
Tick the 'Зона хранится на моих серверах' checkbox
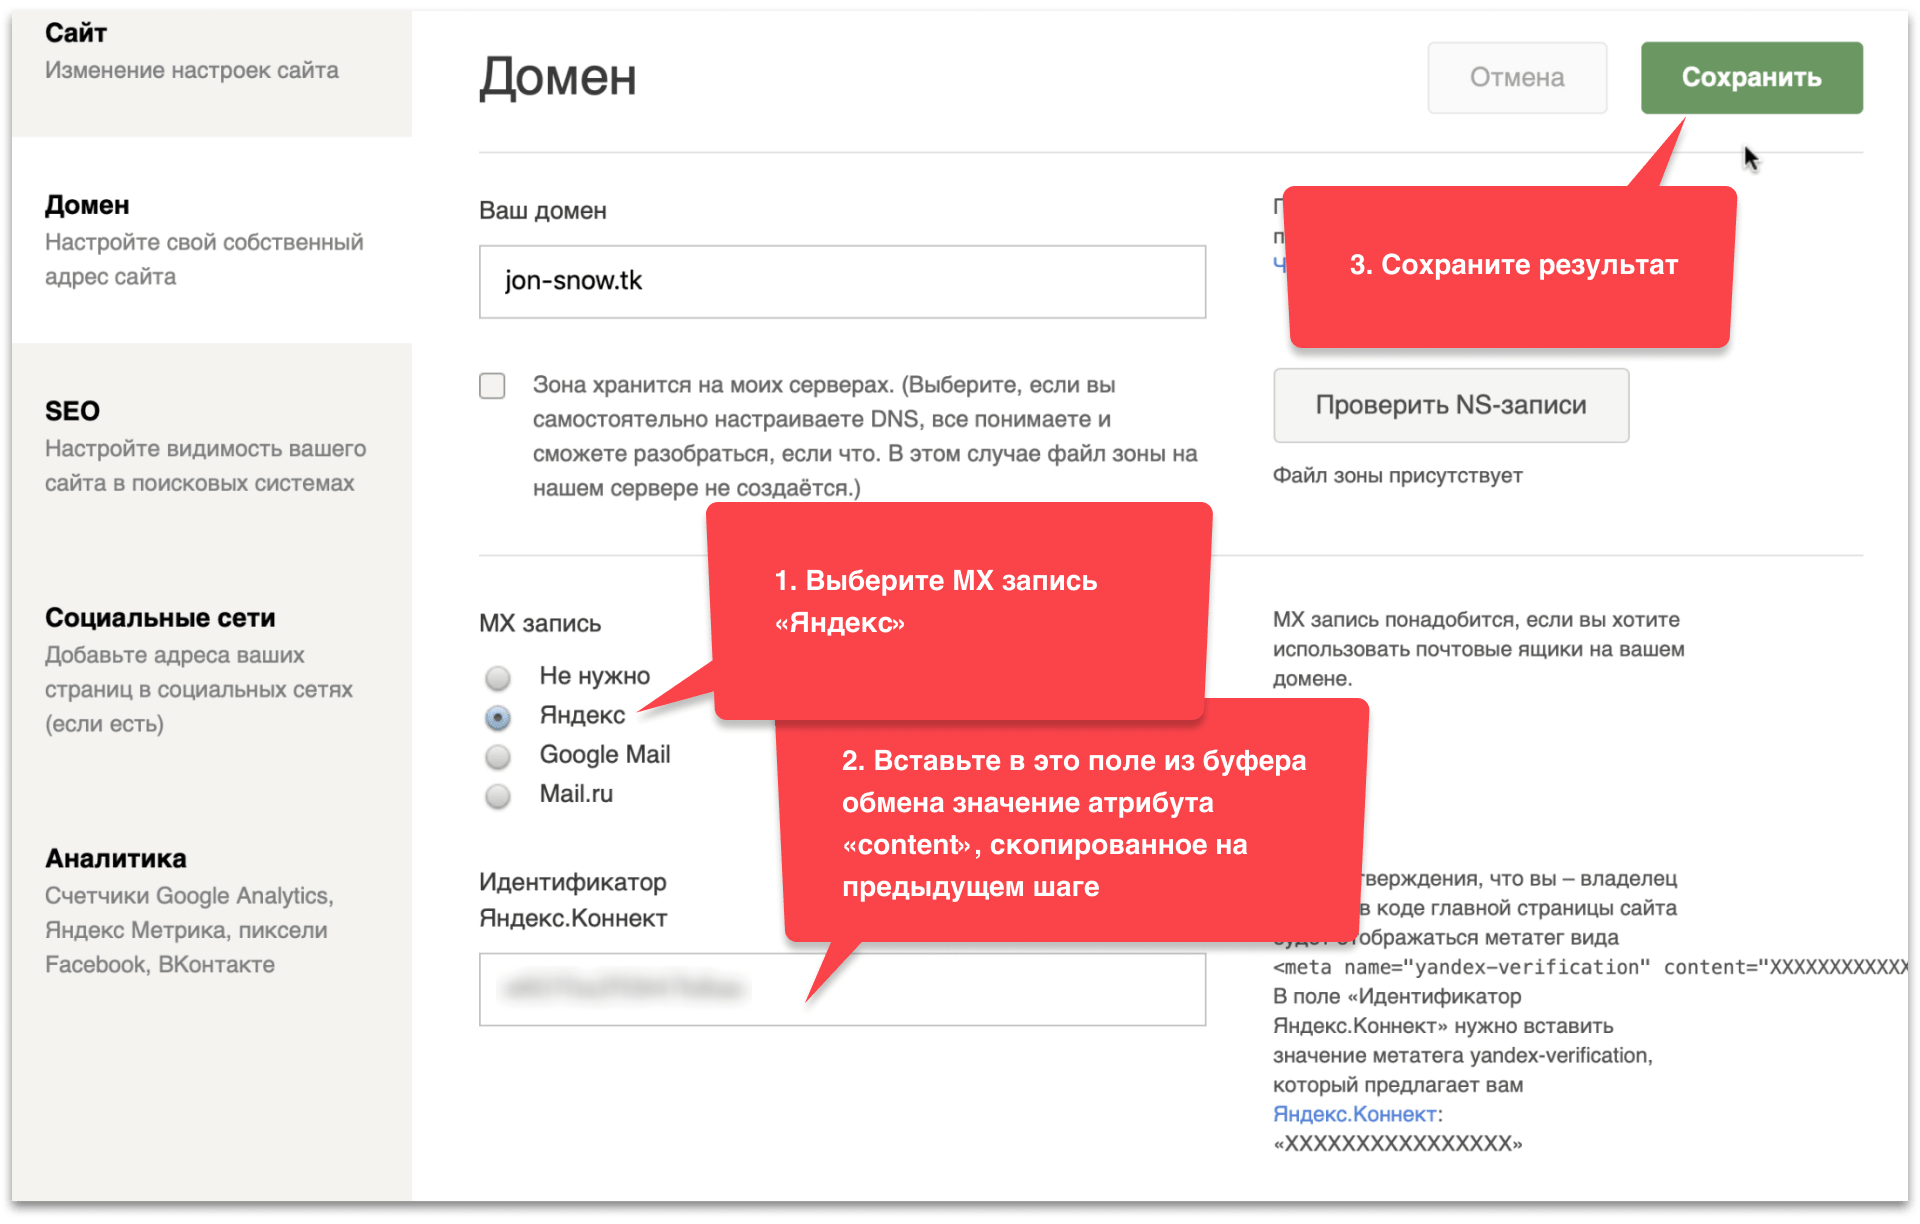492,386
